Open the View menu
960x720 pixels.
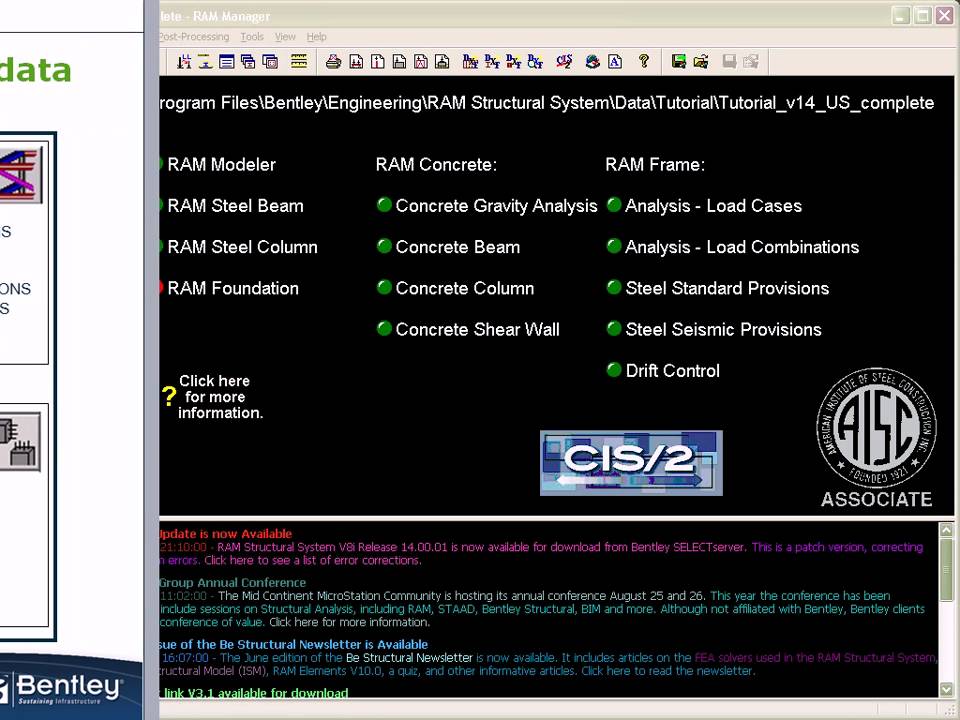[x=285, y=37]
